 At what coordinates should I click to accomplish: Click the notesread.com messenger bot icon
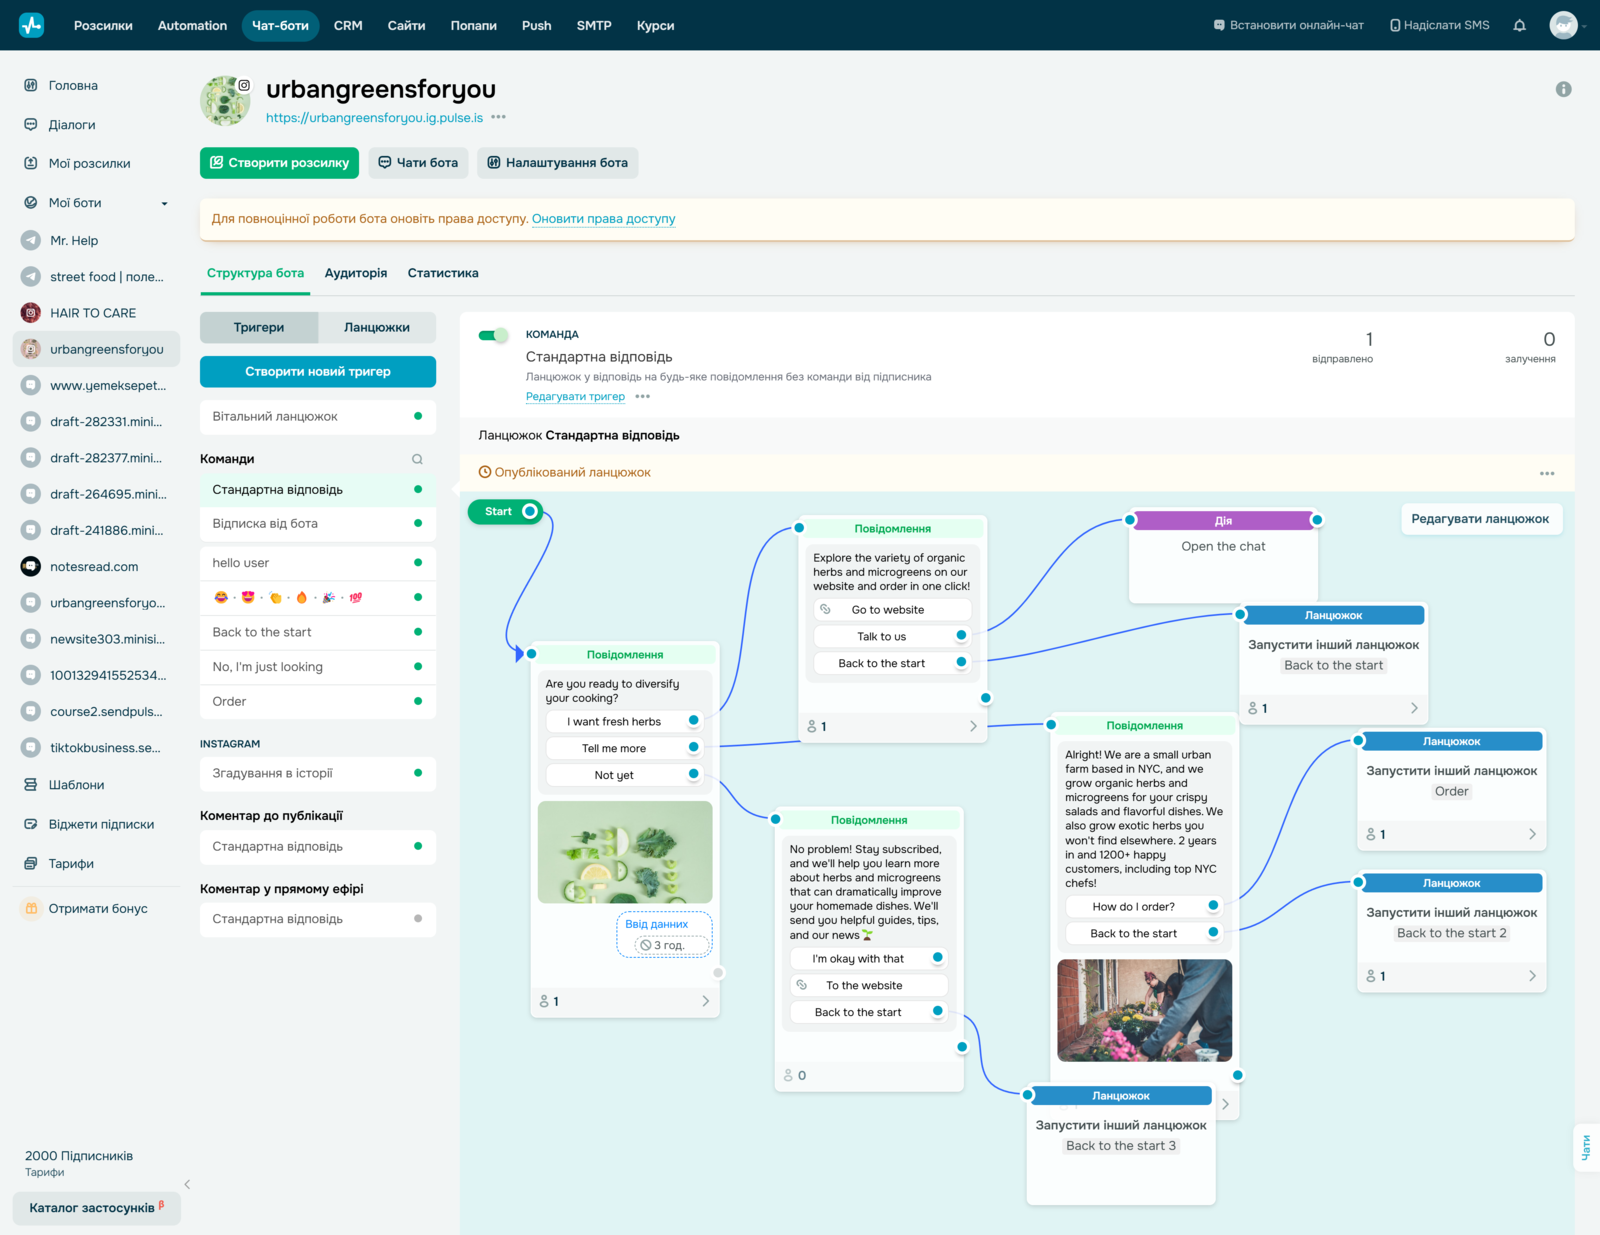[31, 567]
